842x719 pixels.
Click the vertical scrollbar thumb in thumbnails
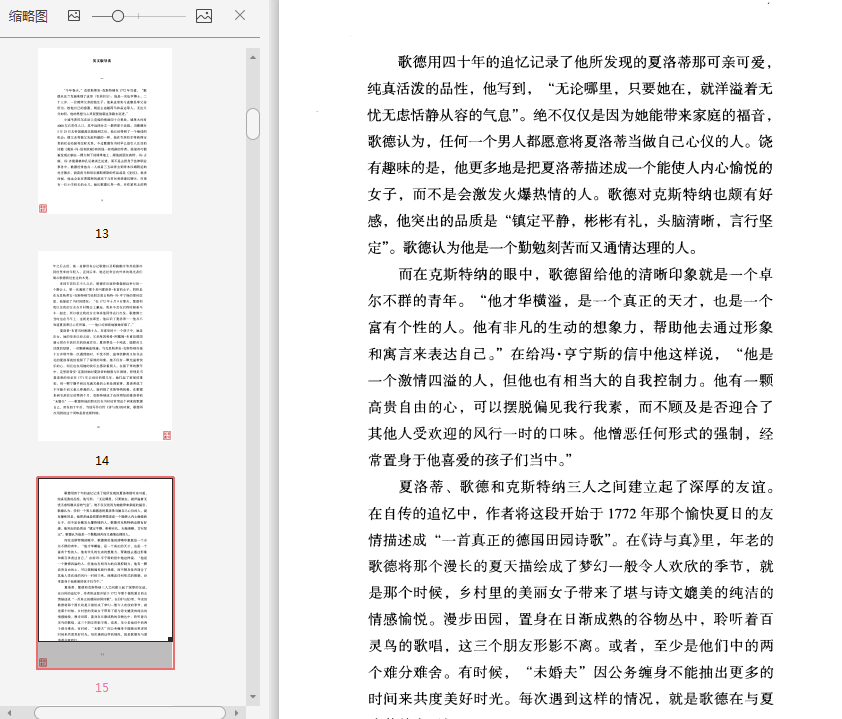253,124
